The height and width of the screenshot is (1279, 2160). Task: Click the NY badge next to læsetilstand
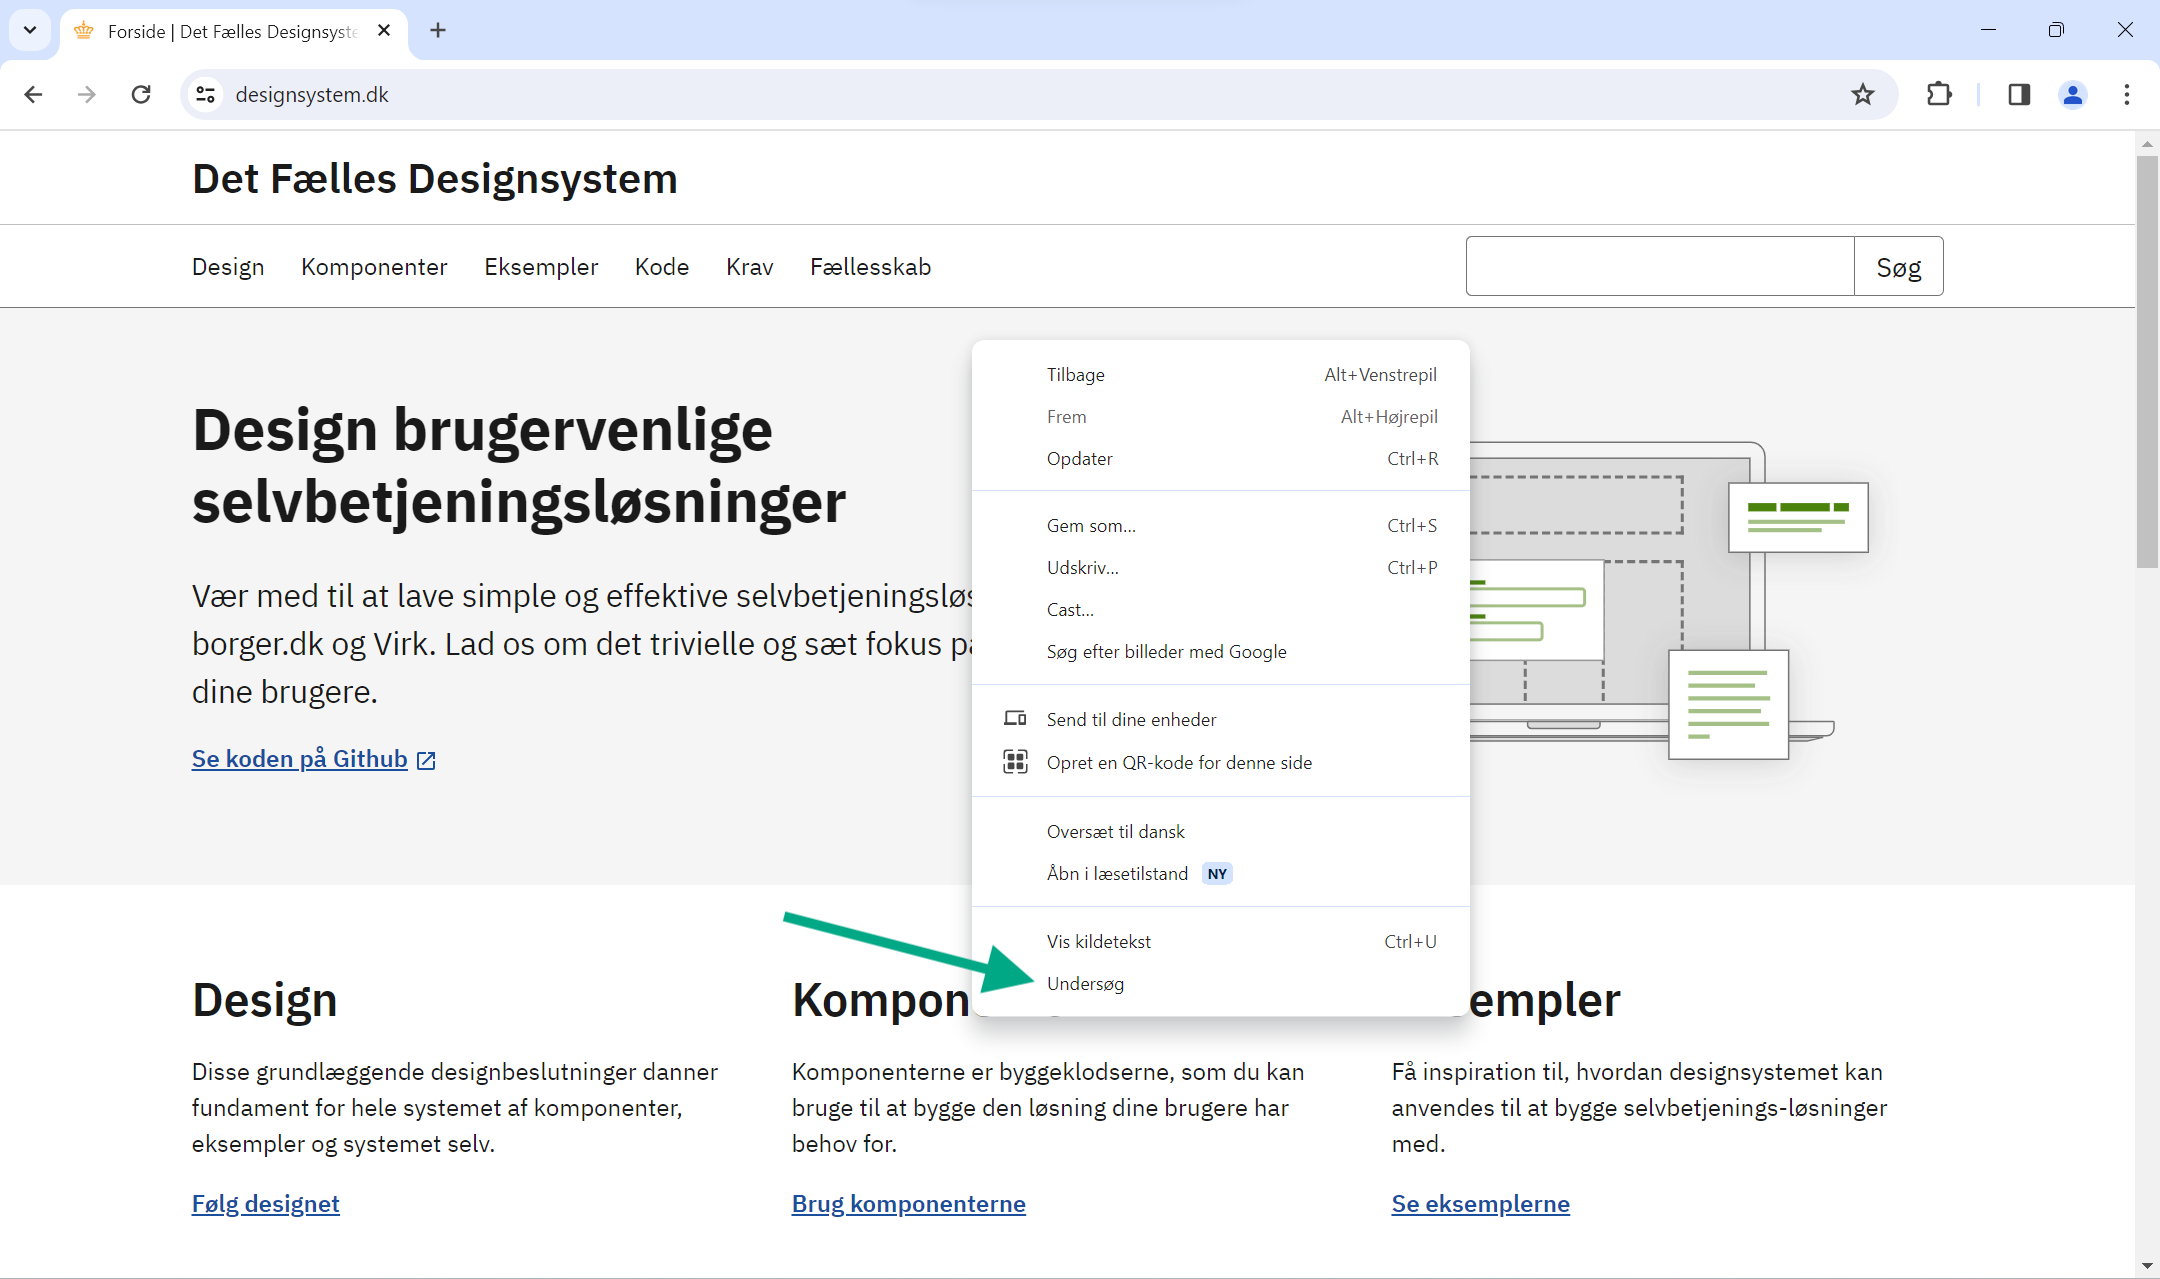pyautogui.click(x=1217, y=874)
